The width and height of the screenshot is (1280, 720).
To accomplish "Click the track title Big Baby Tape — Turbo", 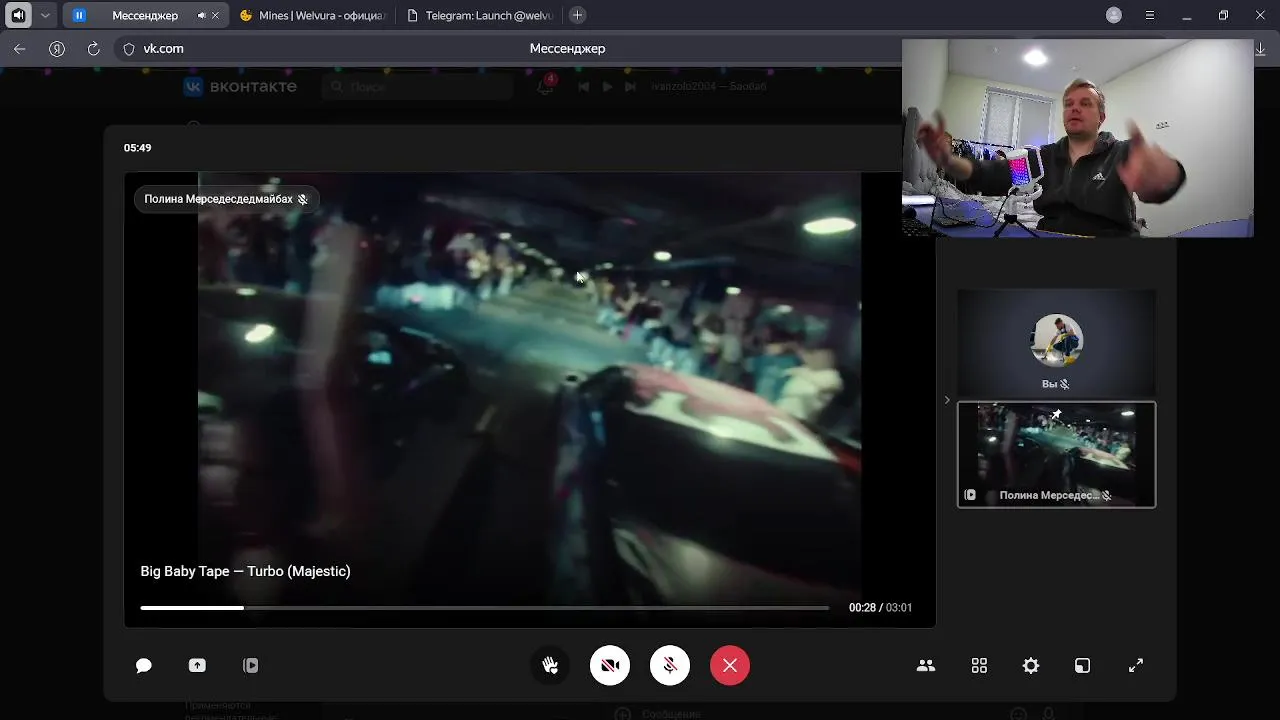I will (x=245, y=572).
